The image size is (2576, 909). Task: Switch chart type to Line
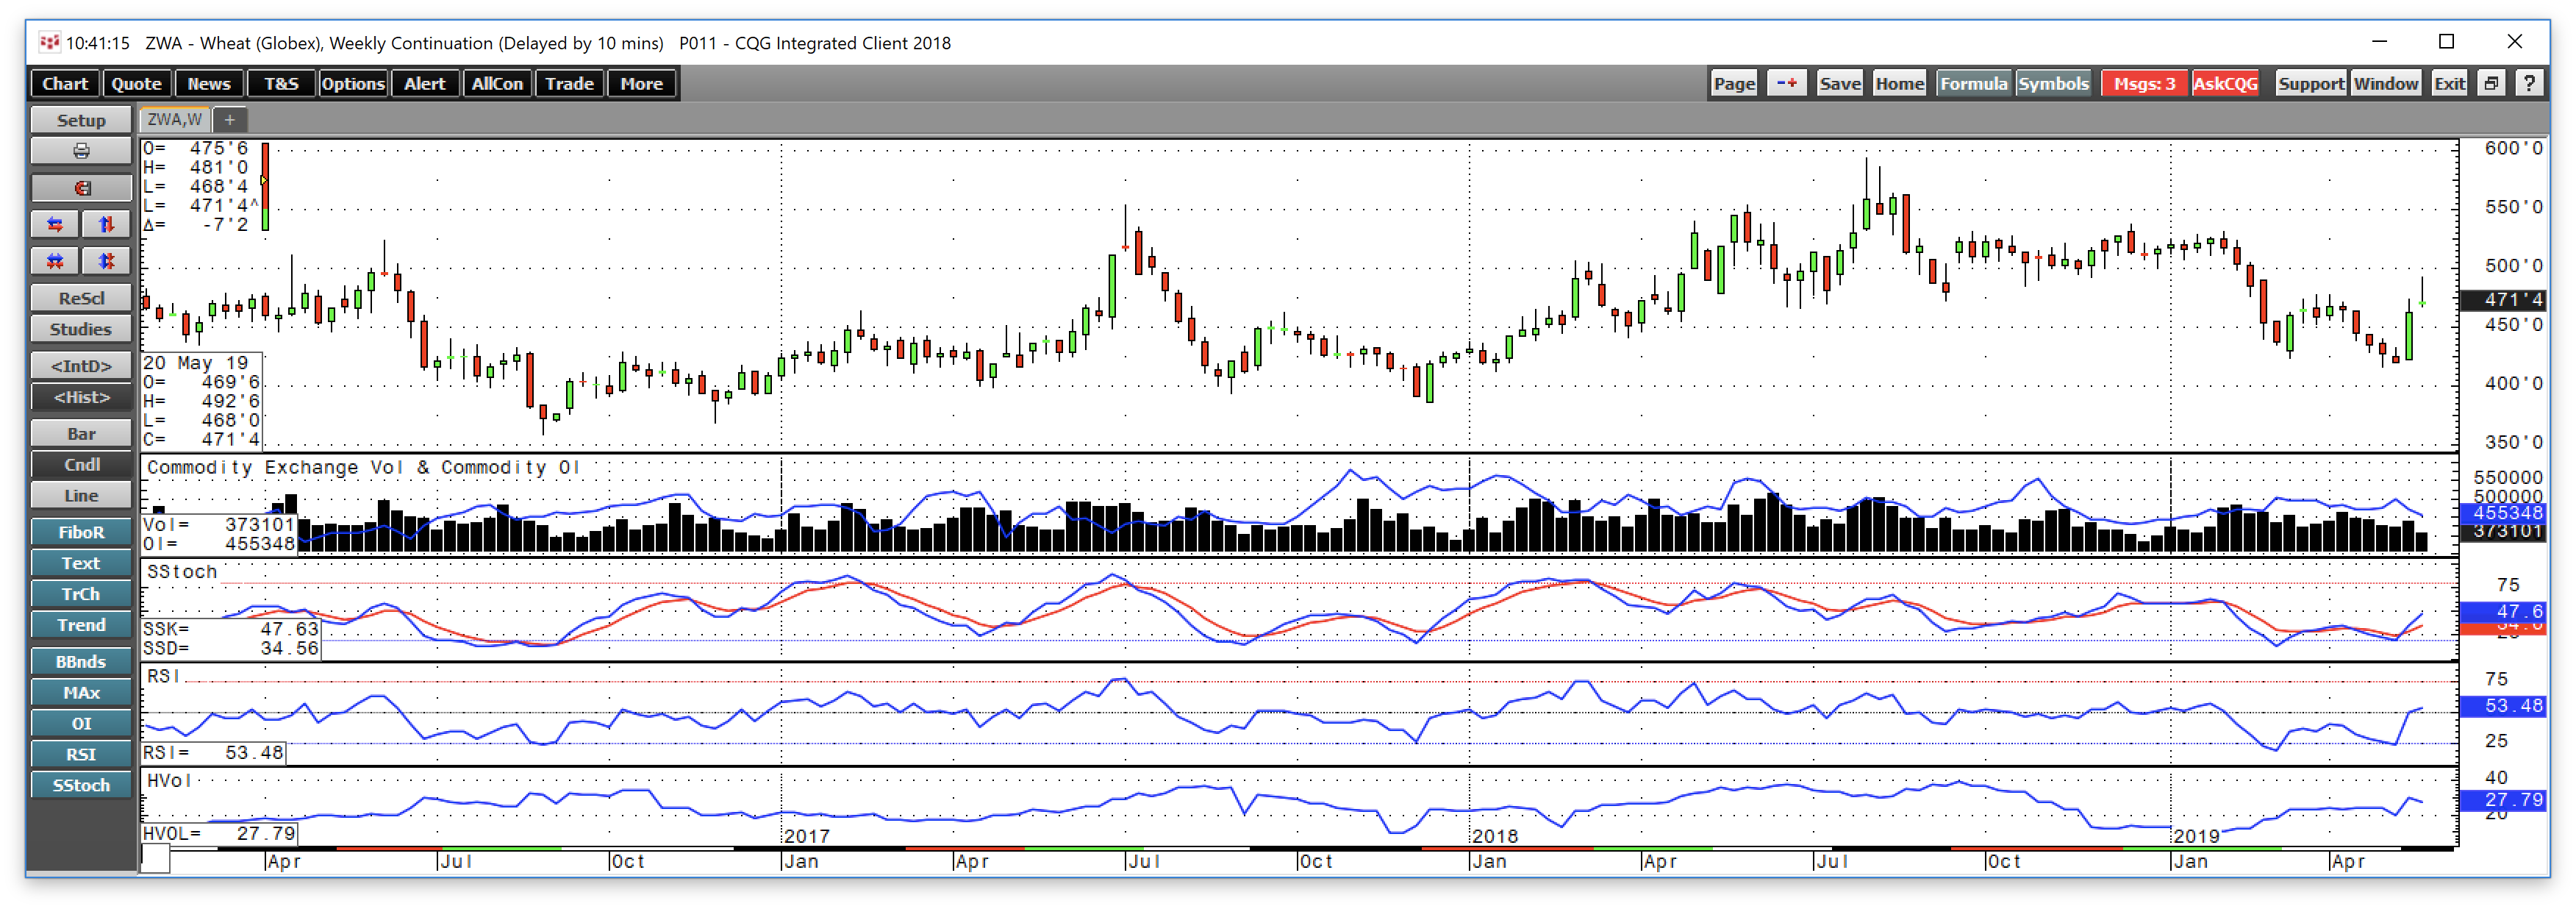(x=81, y=495)
